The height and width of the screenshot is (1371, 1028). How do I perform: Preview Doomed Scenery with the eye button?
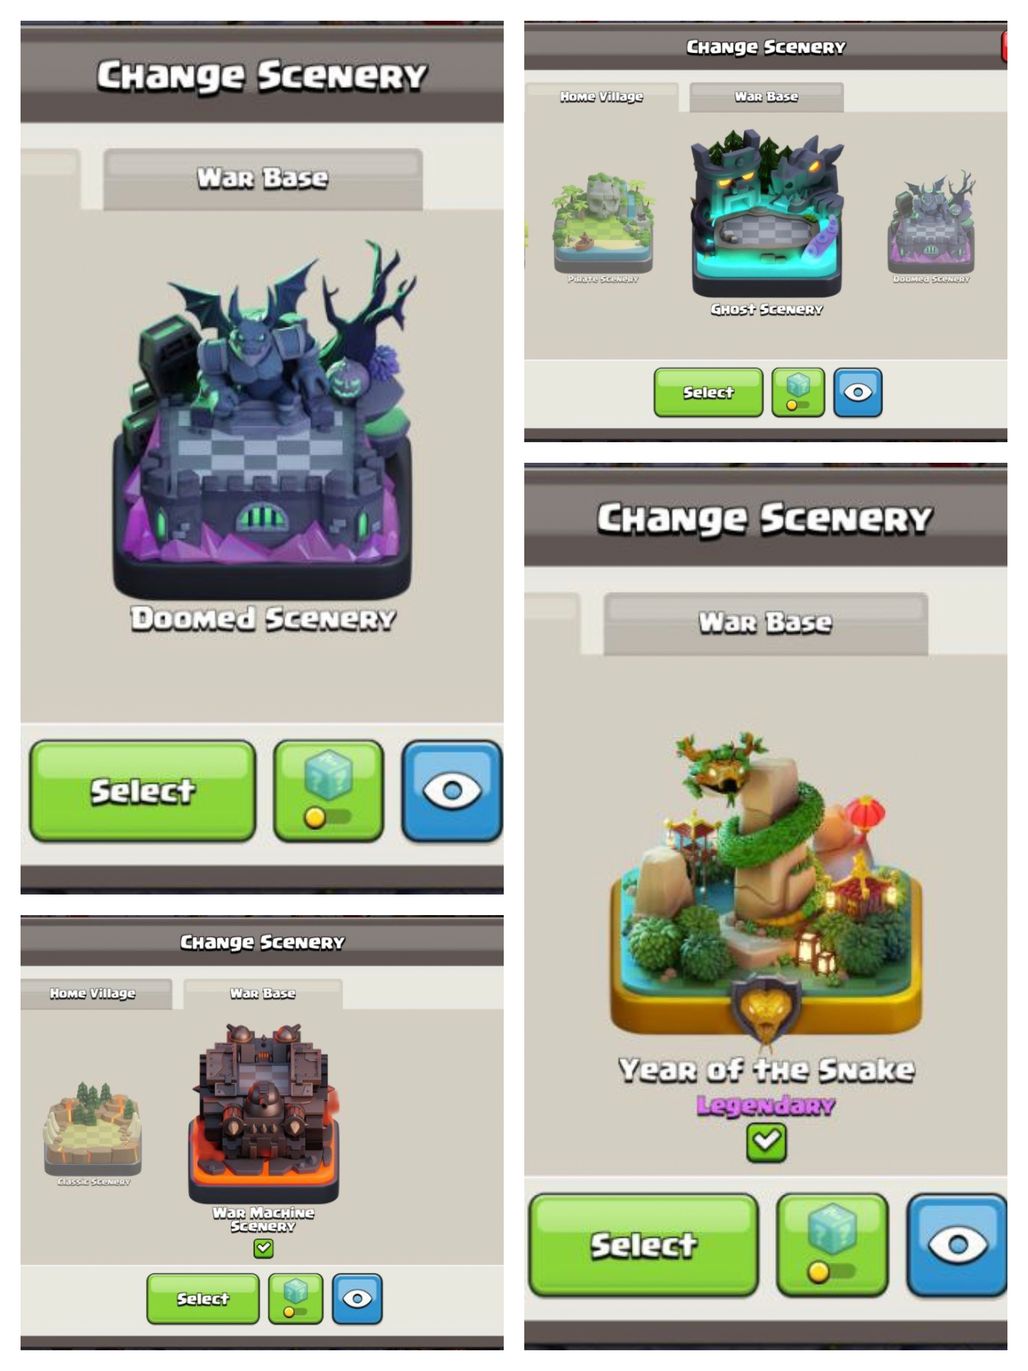pos(452,790)
